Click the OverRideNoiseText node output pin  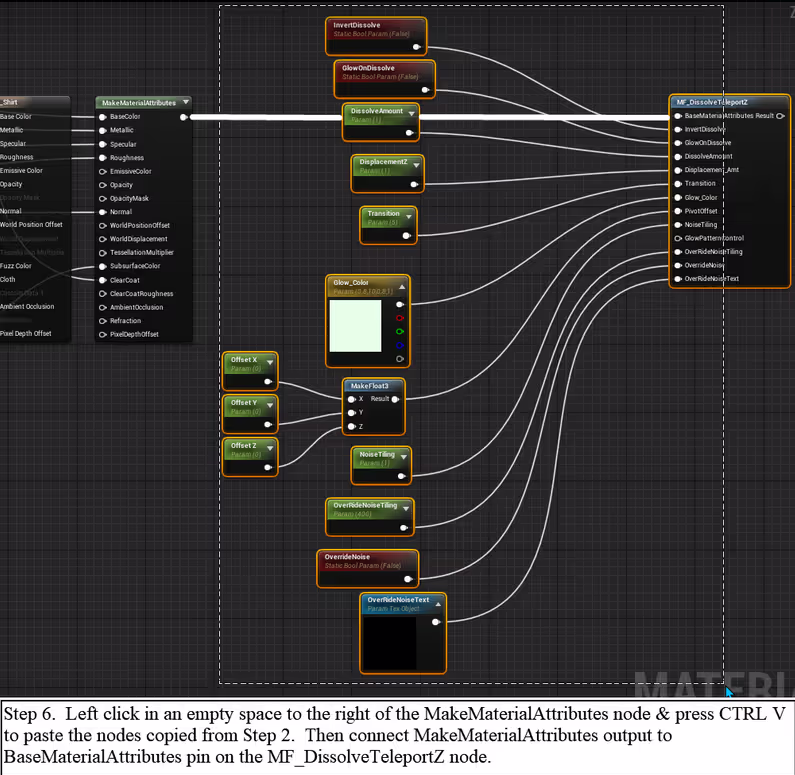coord(435,622)
